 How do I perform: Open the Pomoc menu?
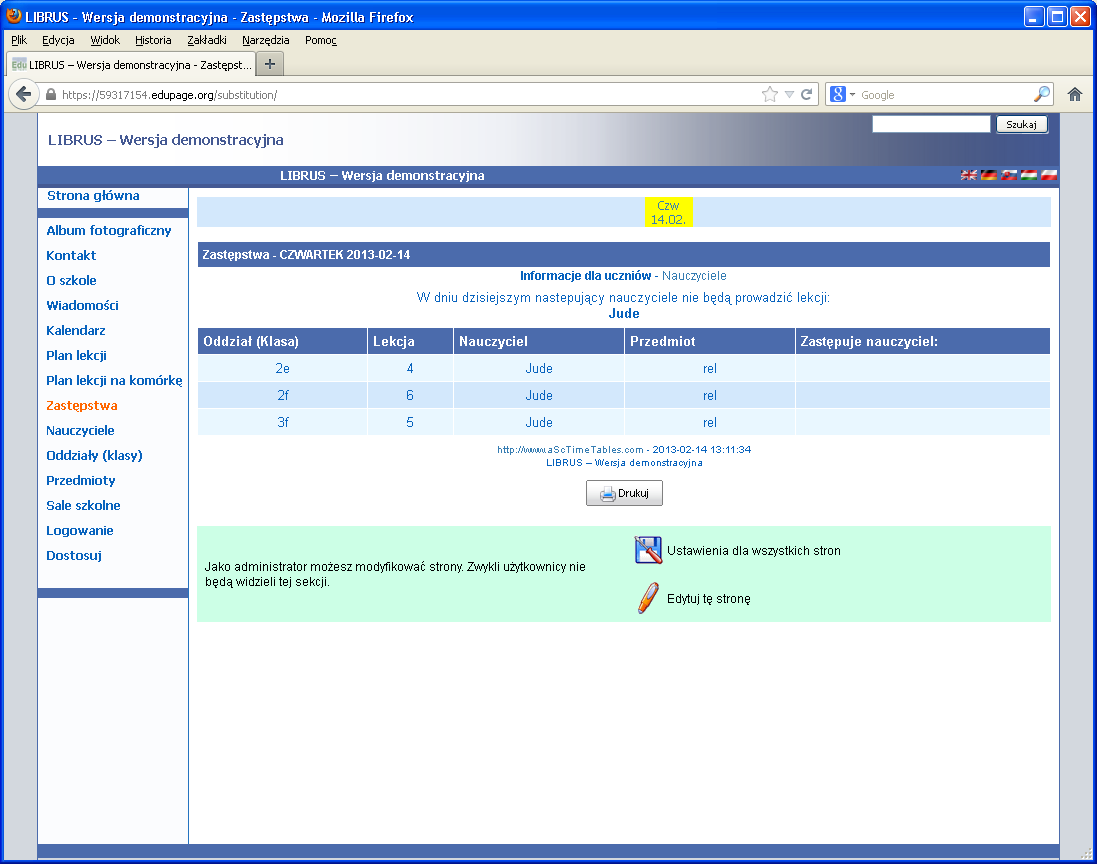tap(320, 40)
